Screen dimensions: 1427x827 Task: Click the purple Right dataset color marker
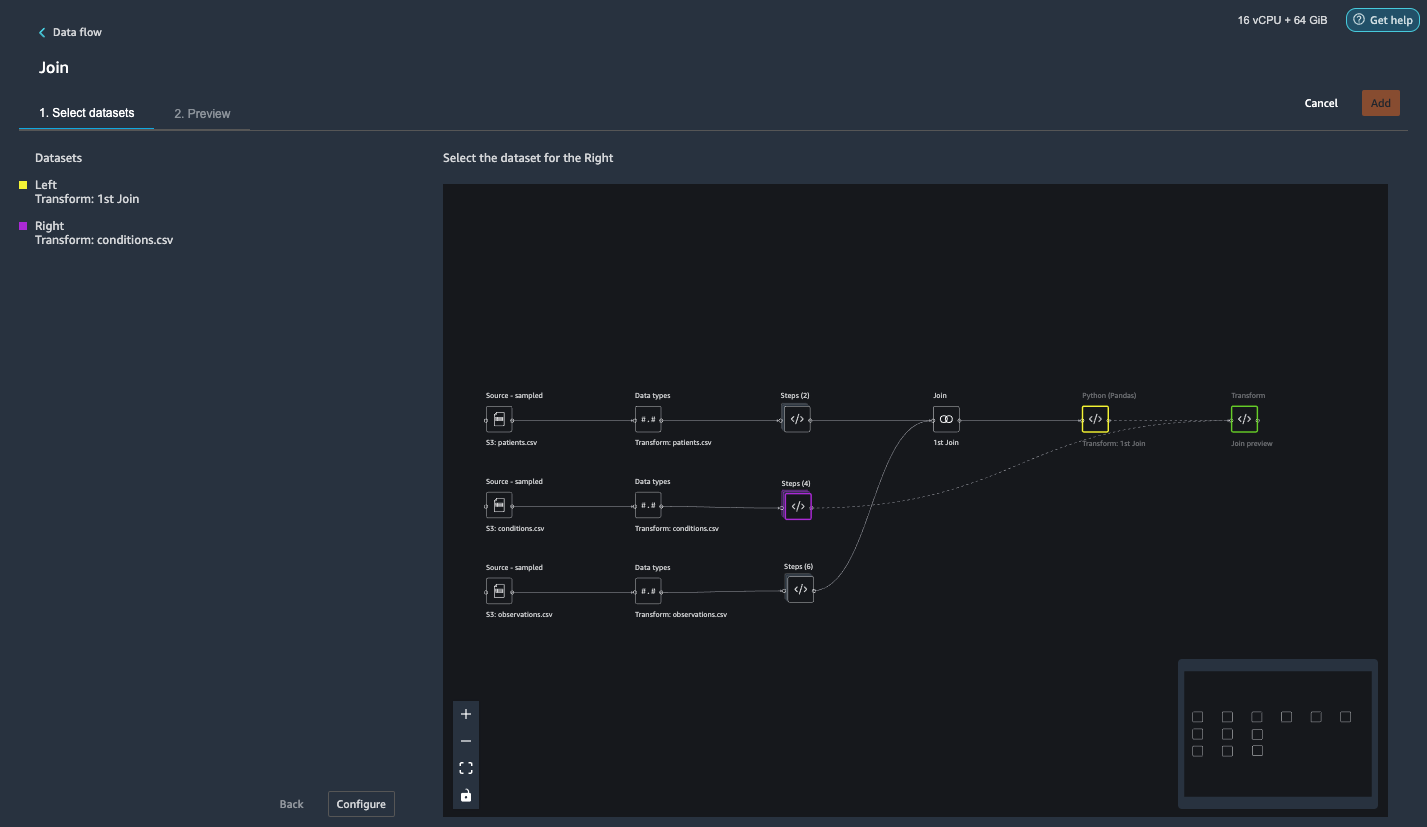coord(23,226)
